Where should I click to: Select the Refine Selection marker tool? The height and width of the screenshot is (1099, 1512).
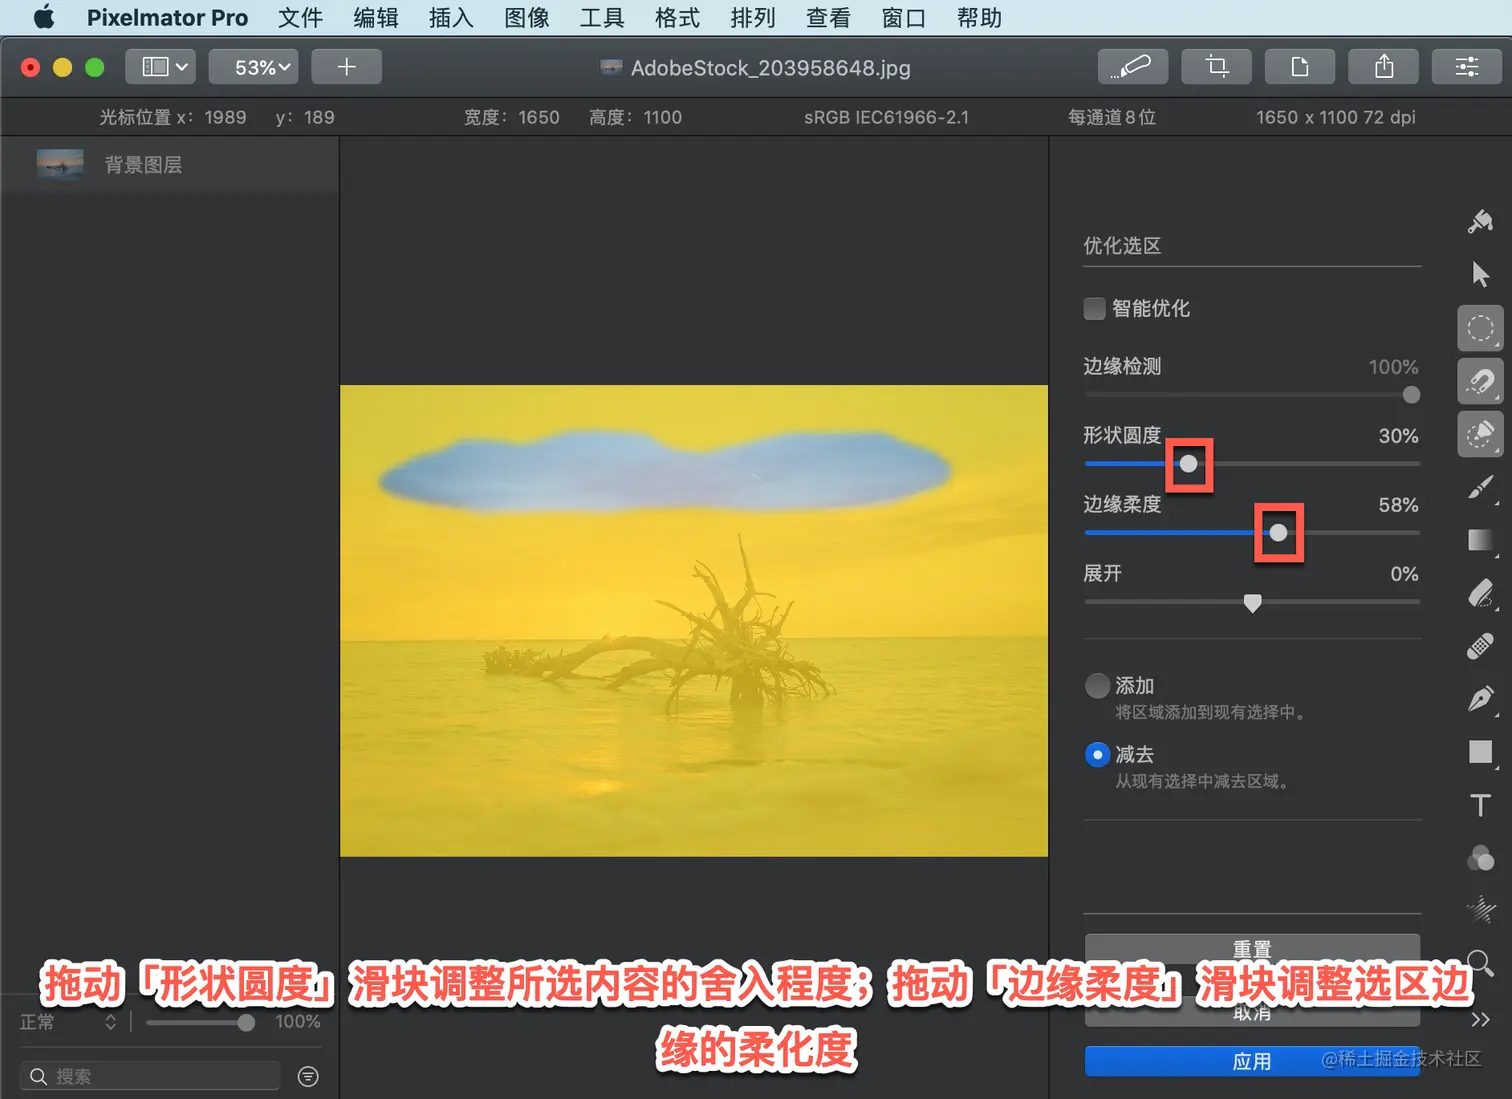pyautogui.click(x=1480, y=434)
